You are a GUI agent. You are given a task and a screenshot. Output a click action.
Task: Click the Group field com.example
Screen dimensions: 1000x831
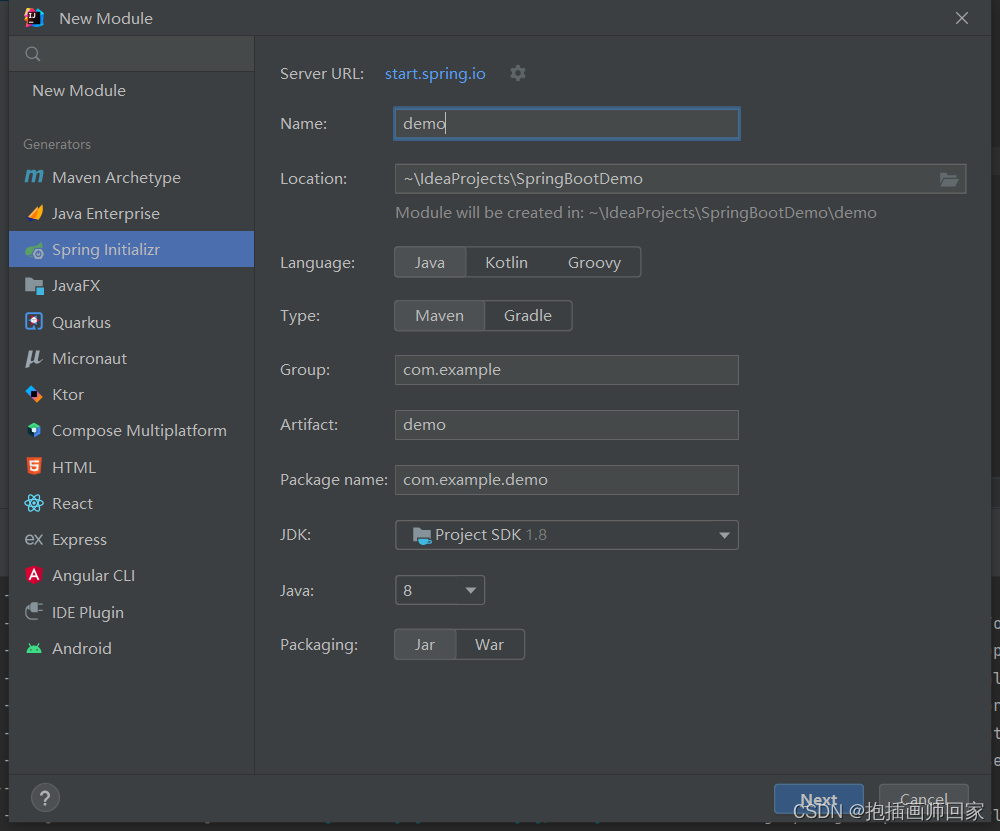pos(567,370)
